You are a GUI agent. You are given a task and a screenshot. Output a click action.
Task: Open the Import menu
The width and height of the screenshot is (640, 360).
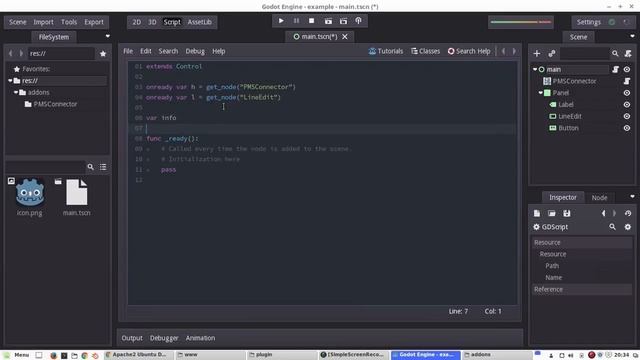point(43,22)
